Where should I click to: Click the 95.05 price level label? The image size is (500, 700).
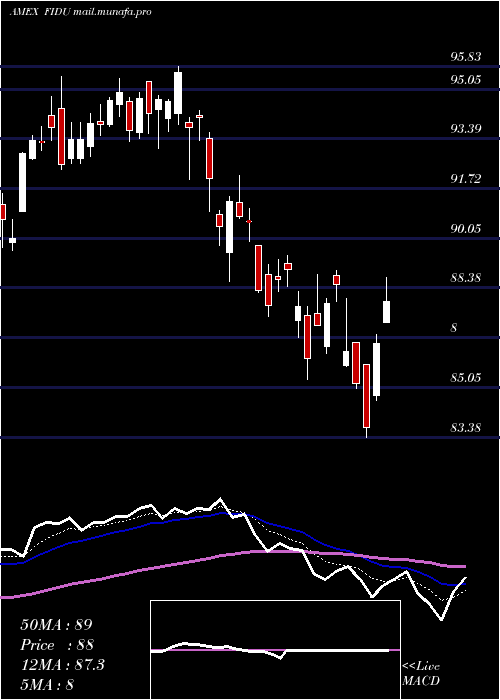(466, 80)
